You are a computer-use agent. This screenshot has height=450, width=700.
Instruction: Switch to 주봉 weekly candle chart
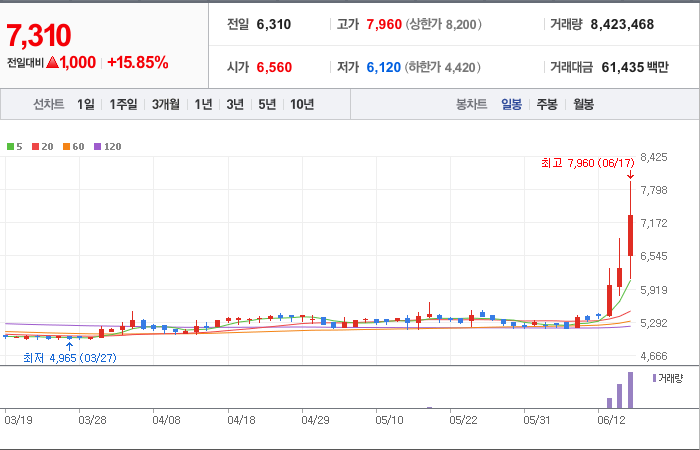click(547, 104)
